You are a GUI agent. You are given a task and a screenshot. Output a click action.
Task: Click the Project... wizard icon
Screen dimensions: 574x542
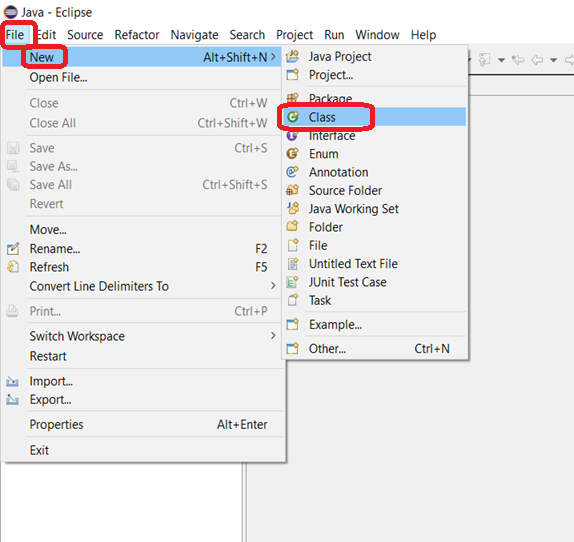click(x=292, y=75)
